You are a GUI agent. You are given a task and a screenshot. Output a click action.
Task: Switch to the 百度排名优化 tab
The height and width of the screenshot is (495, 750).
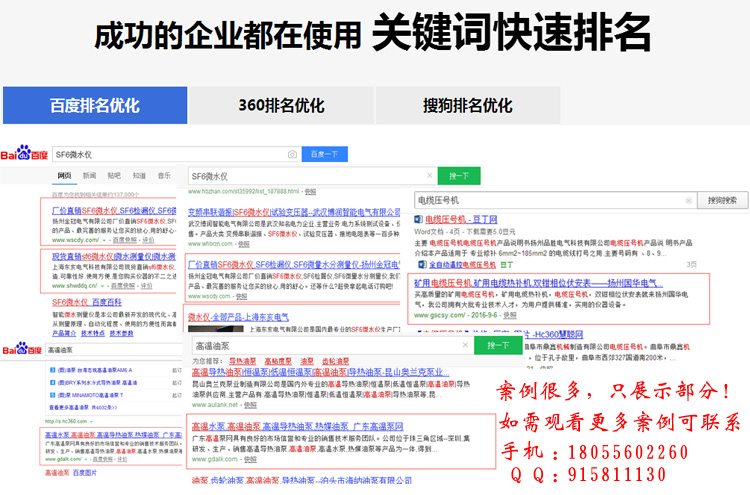coord(95,105)
